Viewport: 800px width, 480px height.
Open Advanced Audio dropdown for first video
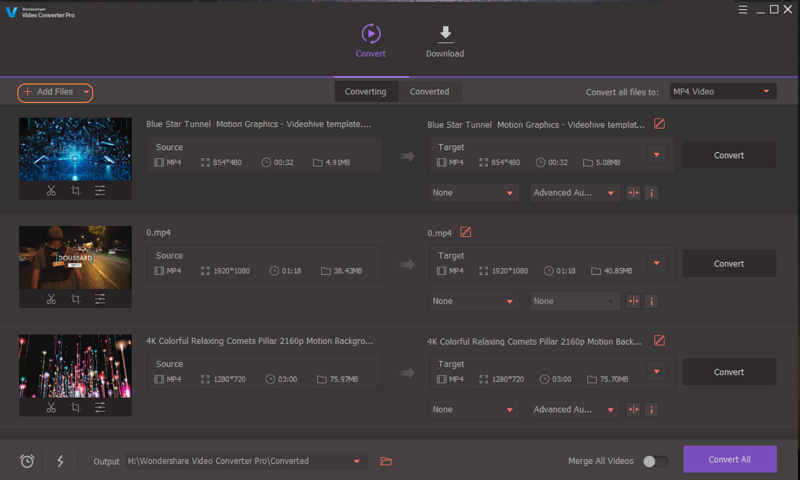click(574, 192)
